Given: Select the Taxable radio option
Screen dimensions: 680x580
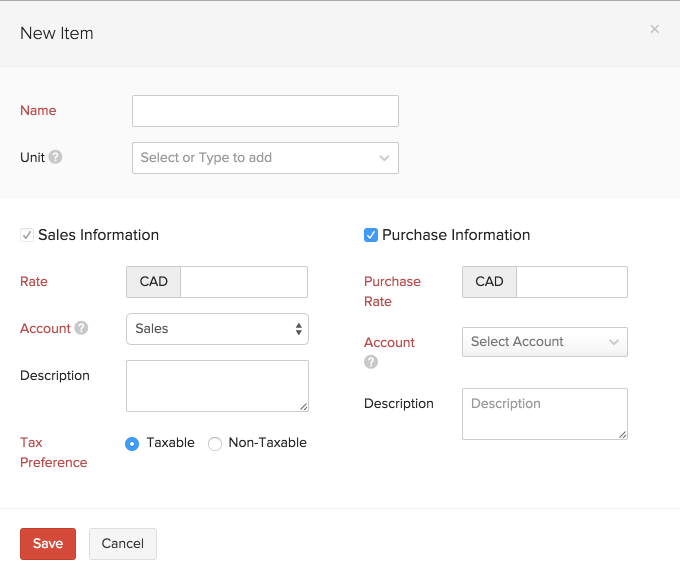Looking at the screenshot, I should click(132, 444).
